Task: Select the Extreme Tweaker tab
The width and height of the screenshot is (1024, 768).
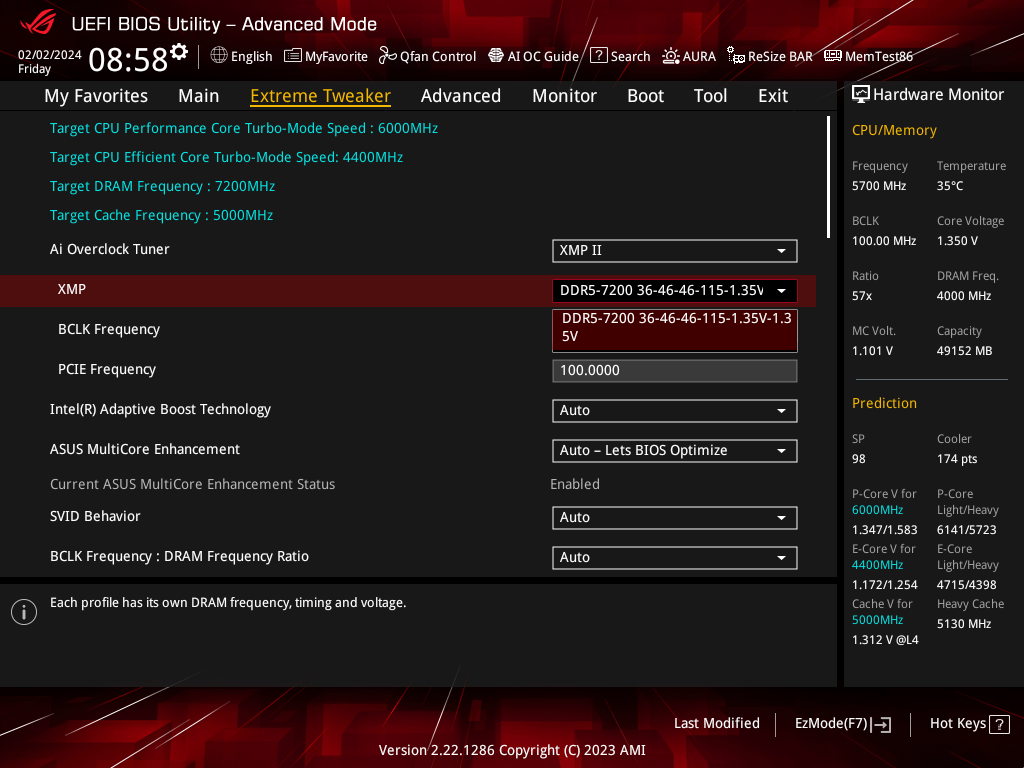Action: tap(320, 96)
